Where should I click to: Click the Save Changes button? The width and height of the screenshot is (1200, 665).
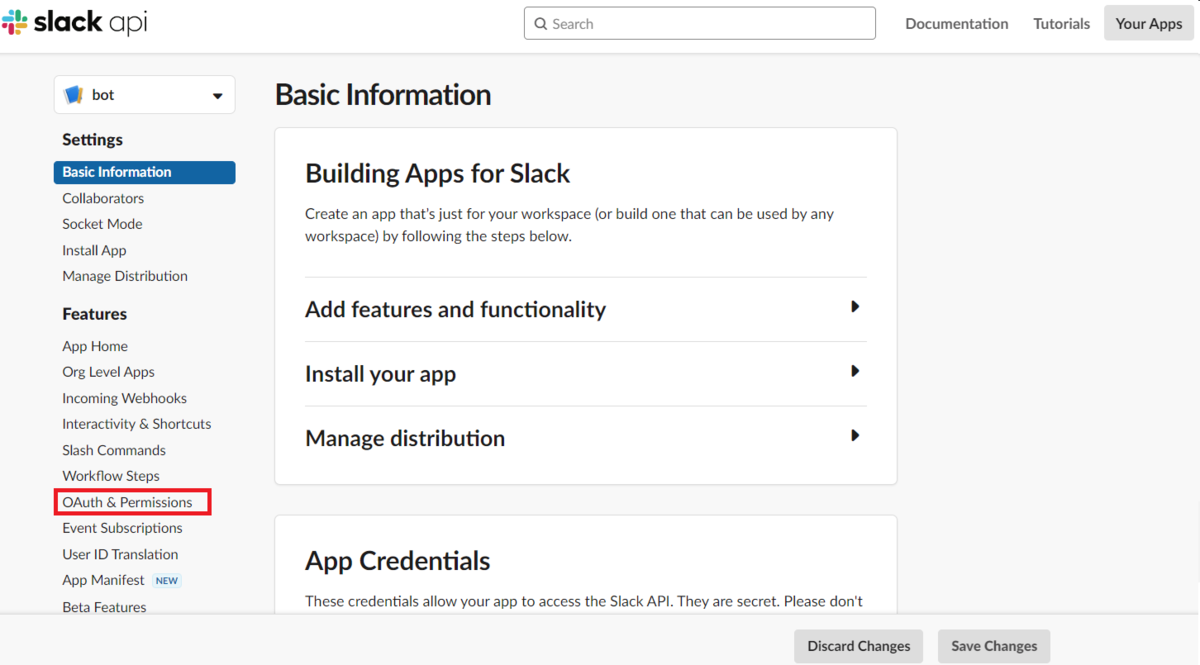pyautogui.click(x=993, y=646)
